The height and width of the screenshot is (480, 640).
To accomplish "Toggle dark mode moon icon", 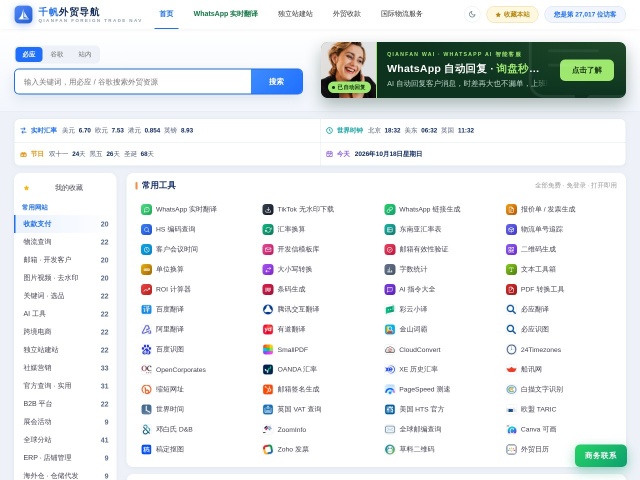I will 472,14.
